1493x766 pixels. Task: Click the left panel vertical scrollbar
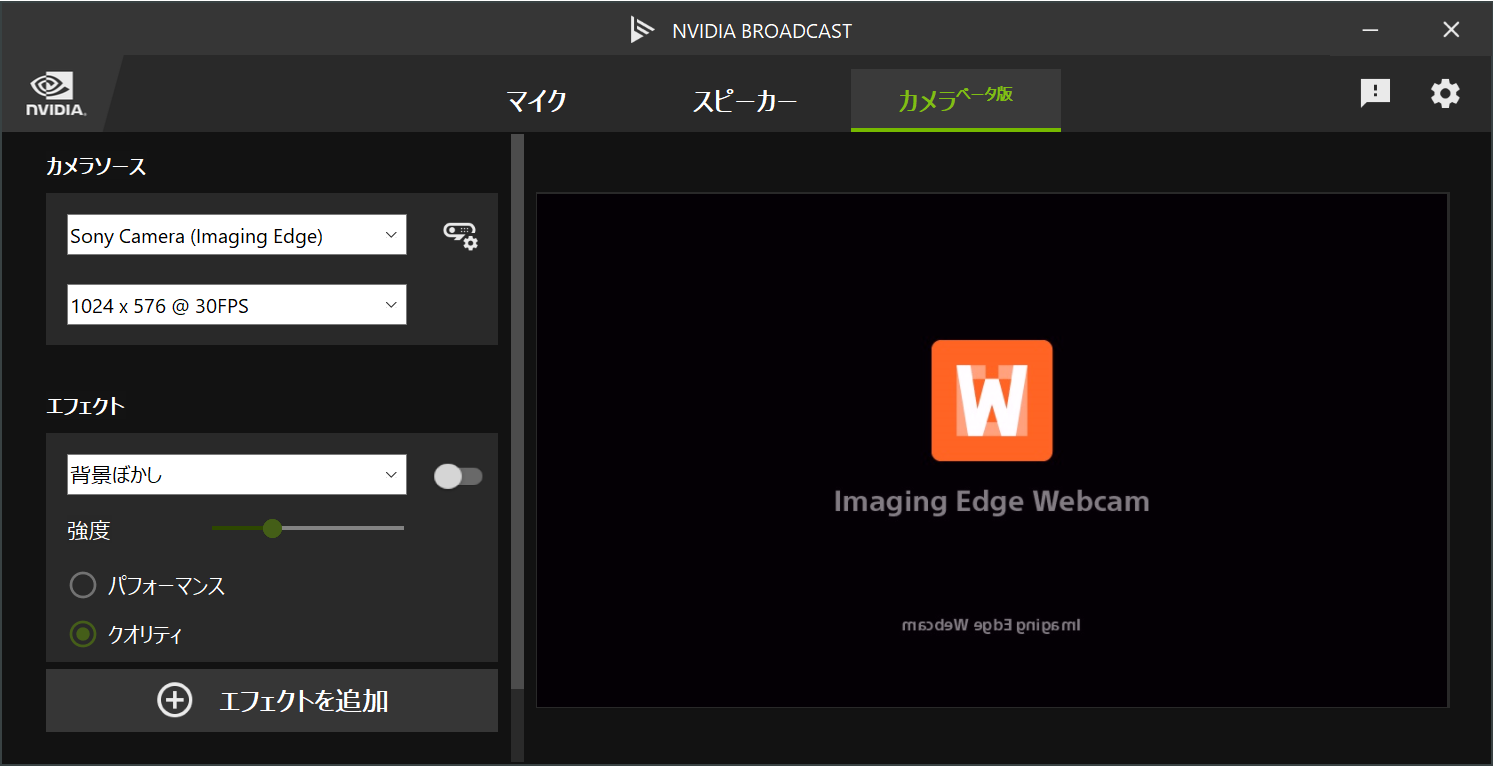[x=517, y=410]
